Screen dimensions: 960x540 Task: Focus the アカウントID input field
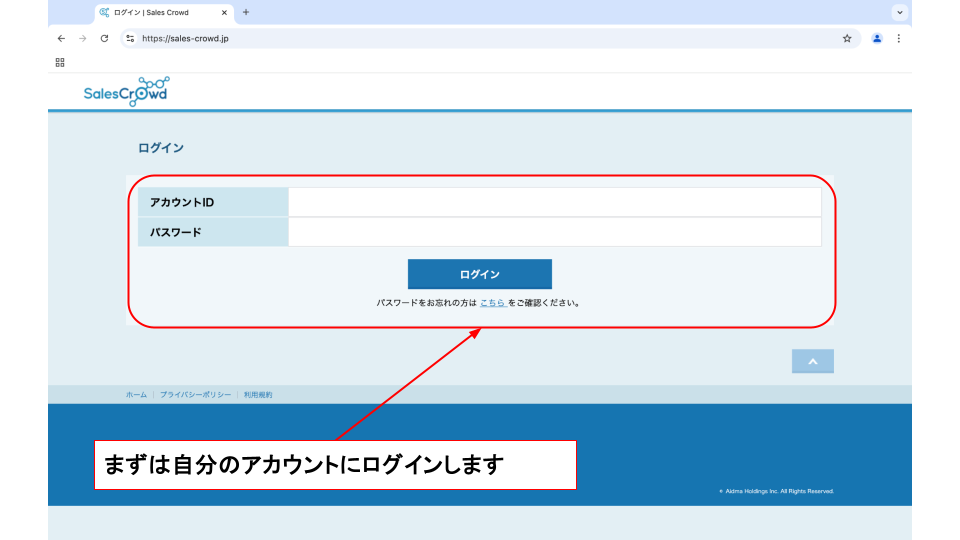click(554, 203)
